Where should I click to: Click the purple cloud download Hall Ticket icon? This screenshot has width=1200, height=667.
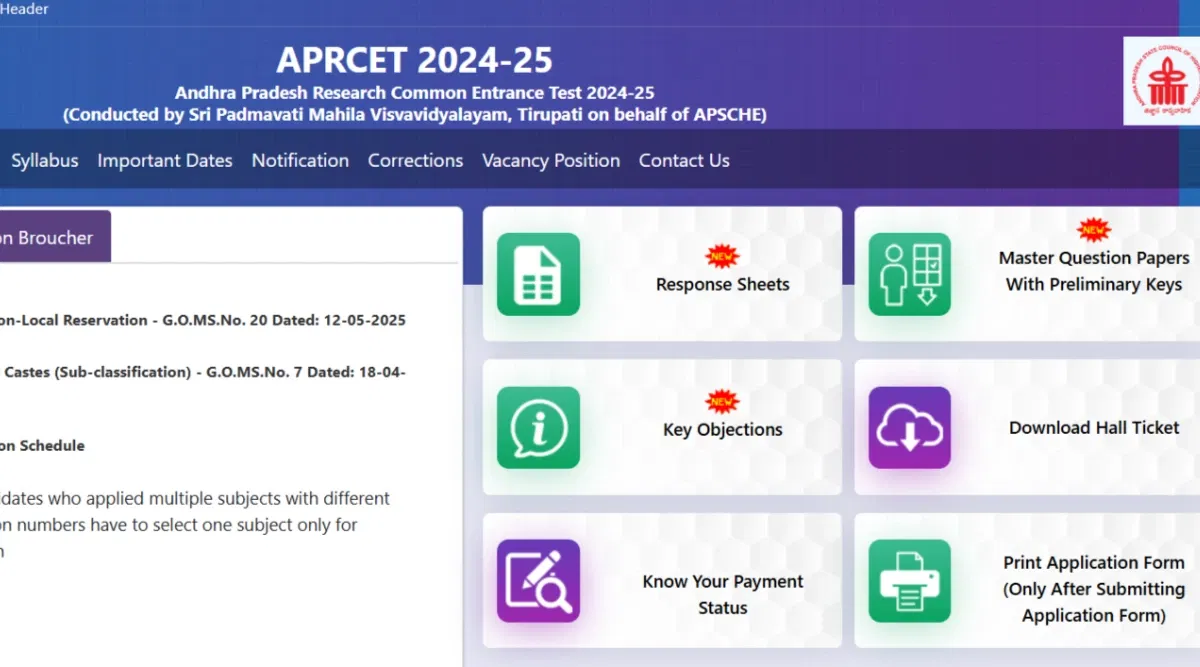(x=909, y=427)
